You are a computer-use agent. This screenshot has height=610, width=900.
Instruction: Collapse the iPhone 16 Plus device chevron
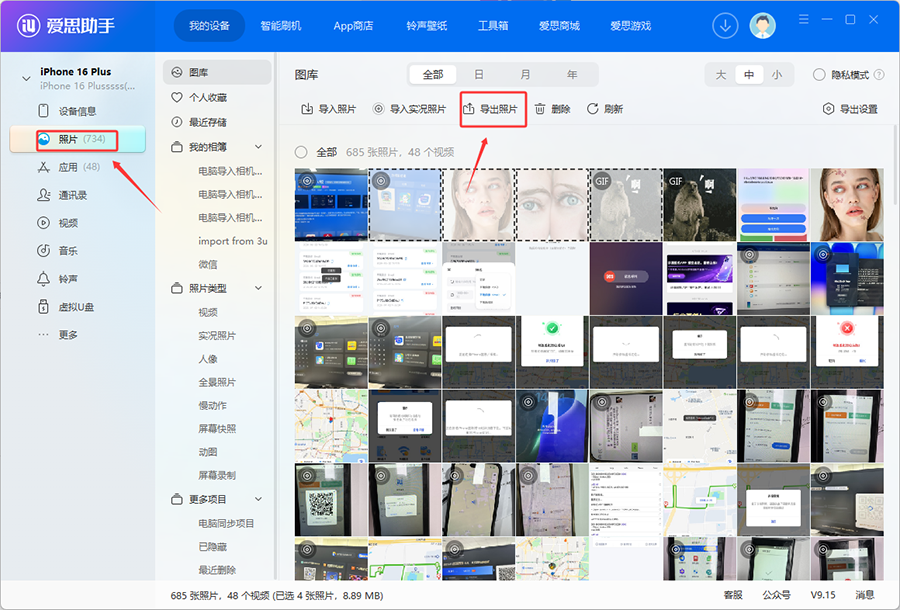click(x=26, y=78)
